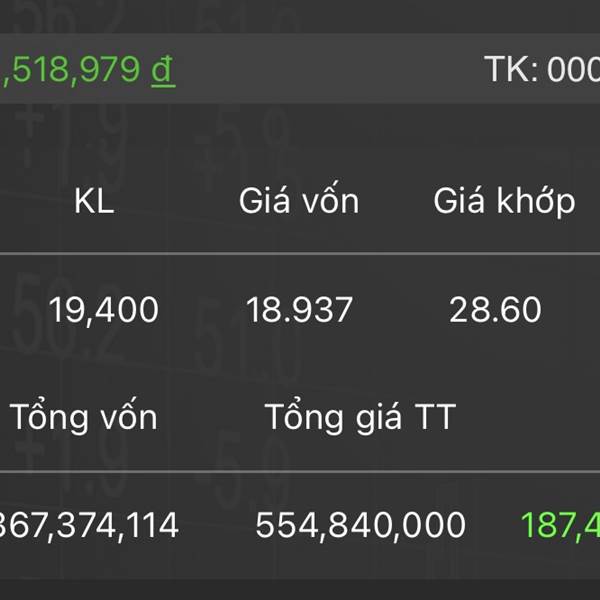Select the Giá vốn column header

[x=299, y=201]
